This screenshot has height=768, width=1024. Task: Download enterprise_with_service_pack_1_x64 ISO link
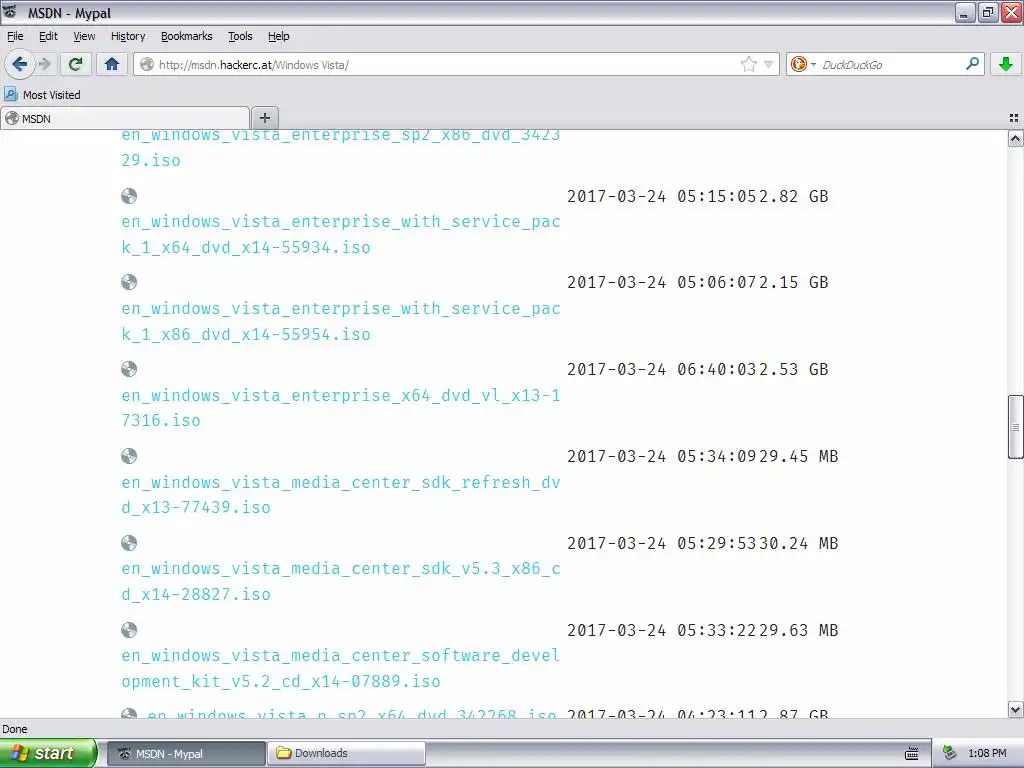tap(340, 234)
